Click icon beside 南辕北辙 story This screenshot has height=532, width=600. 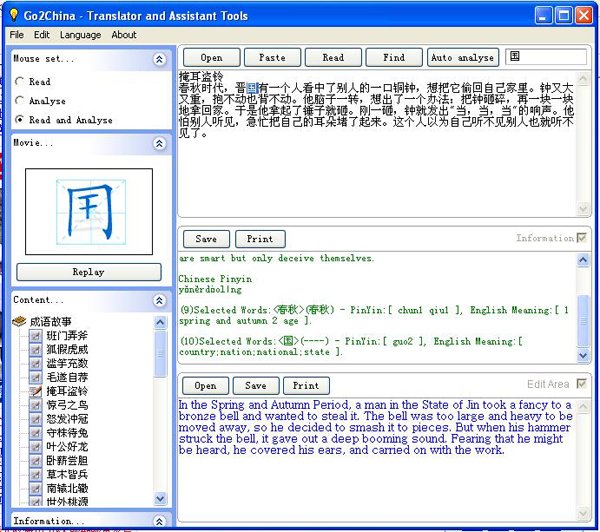pos(35,488)
